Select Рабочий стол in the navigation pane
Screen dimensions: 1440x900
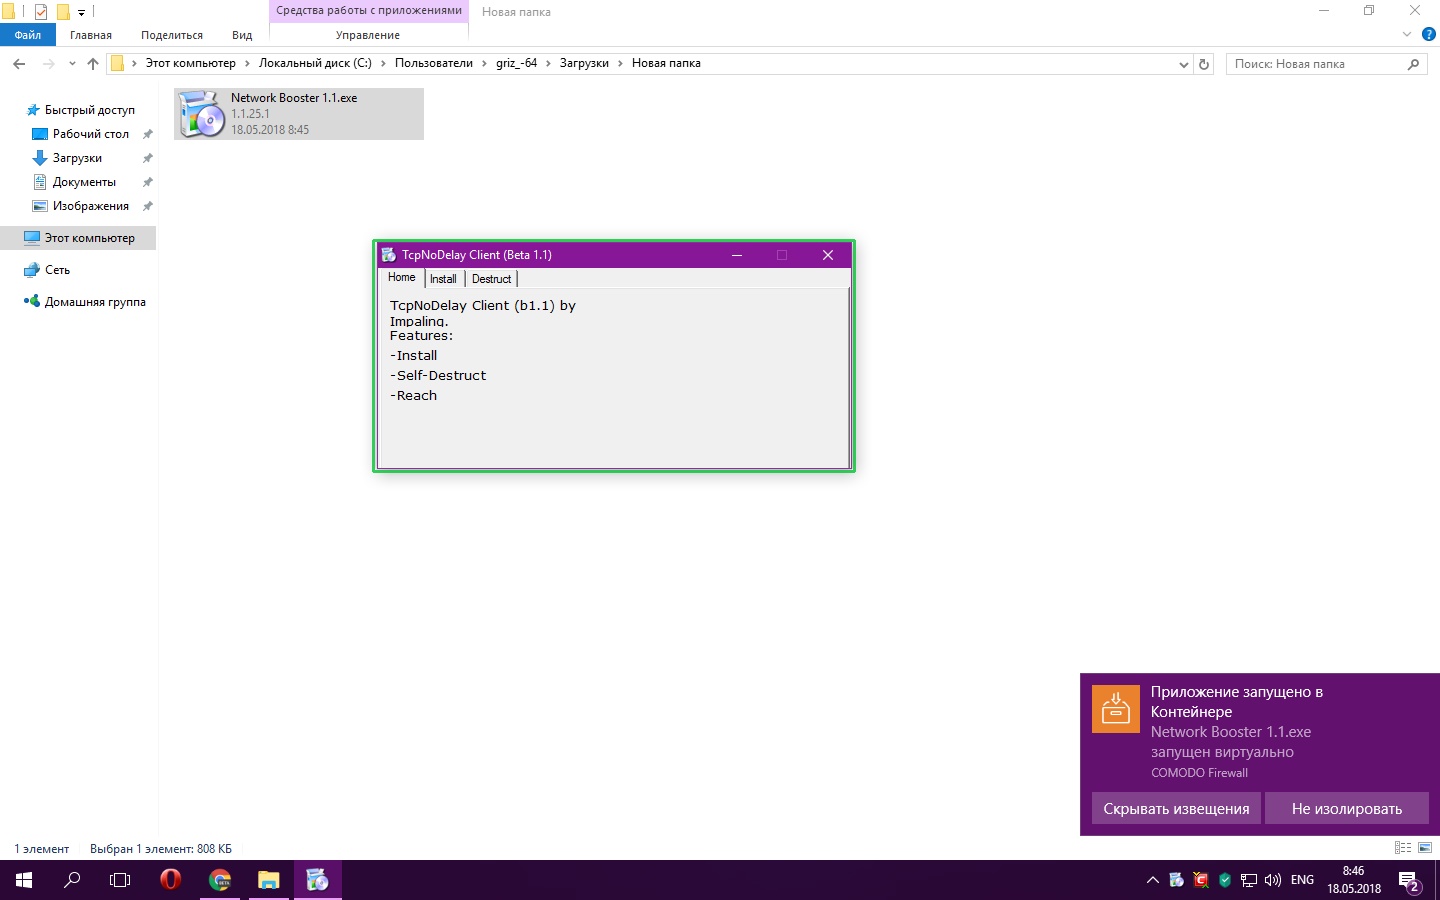(x=90, y=134)
